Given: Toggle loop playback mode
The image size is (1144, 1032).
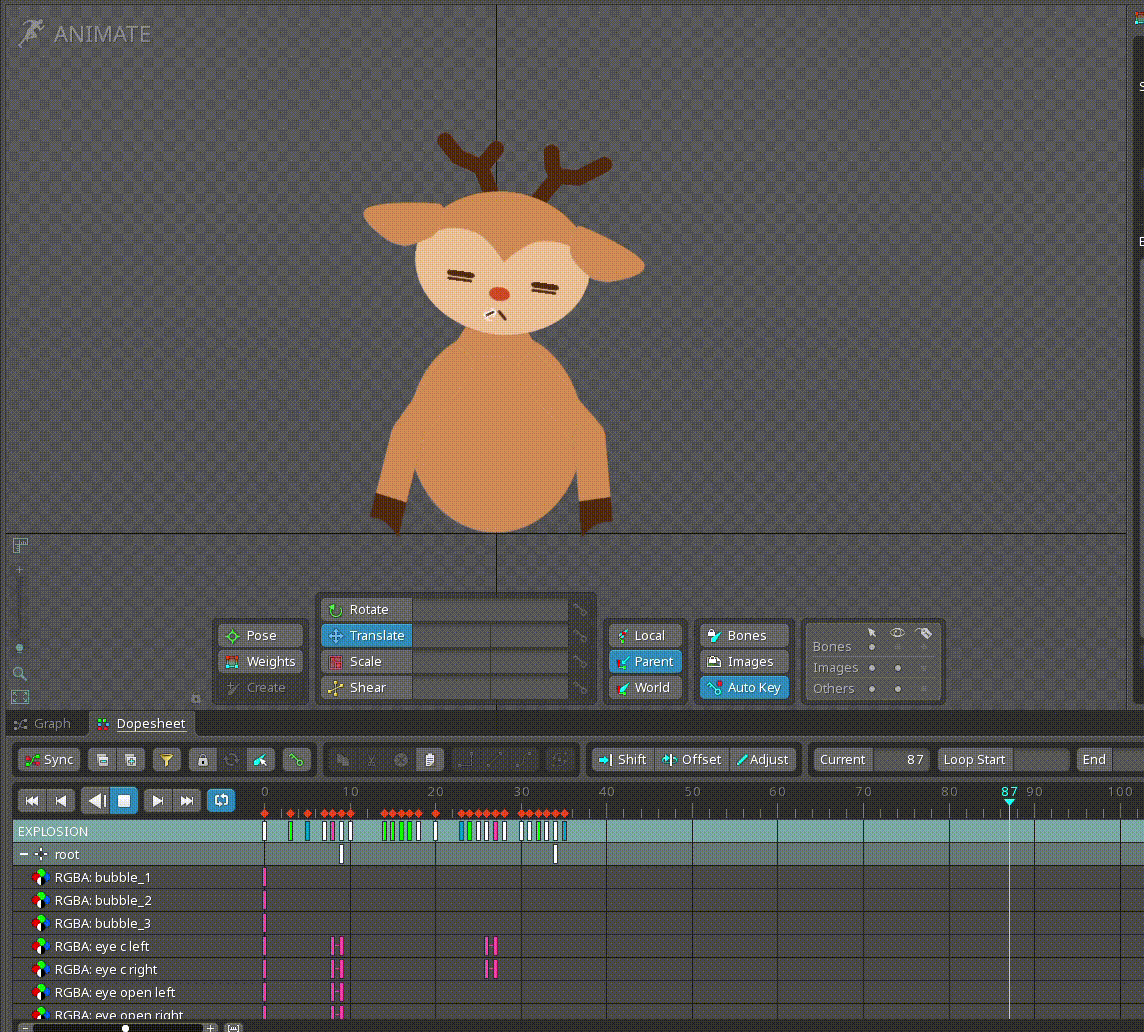Looking at the screenshot, I should pos(221,800).
